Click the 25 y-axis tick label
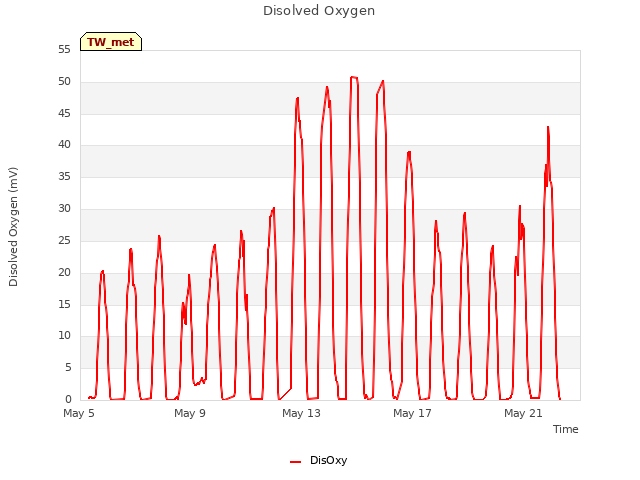The height and width of the screenshot is (480, 640). [64, 241]
